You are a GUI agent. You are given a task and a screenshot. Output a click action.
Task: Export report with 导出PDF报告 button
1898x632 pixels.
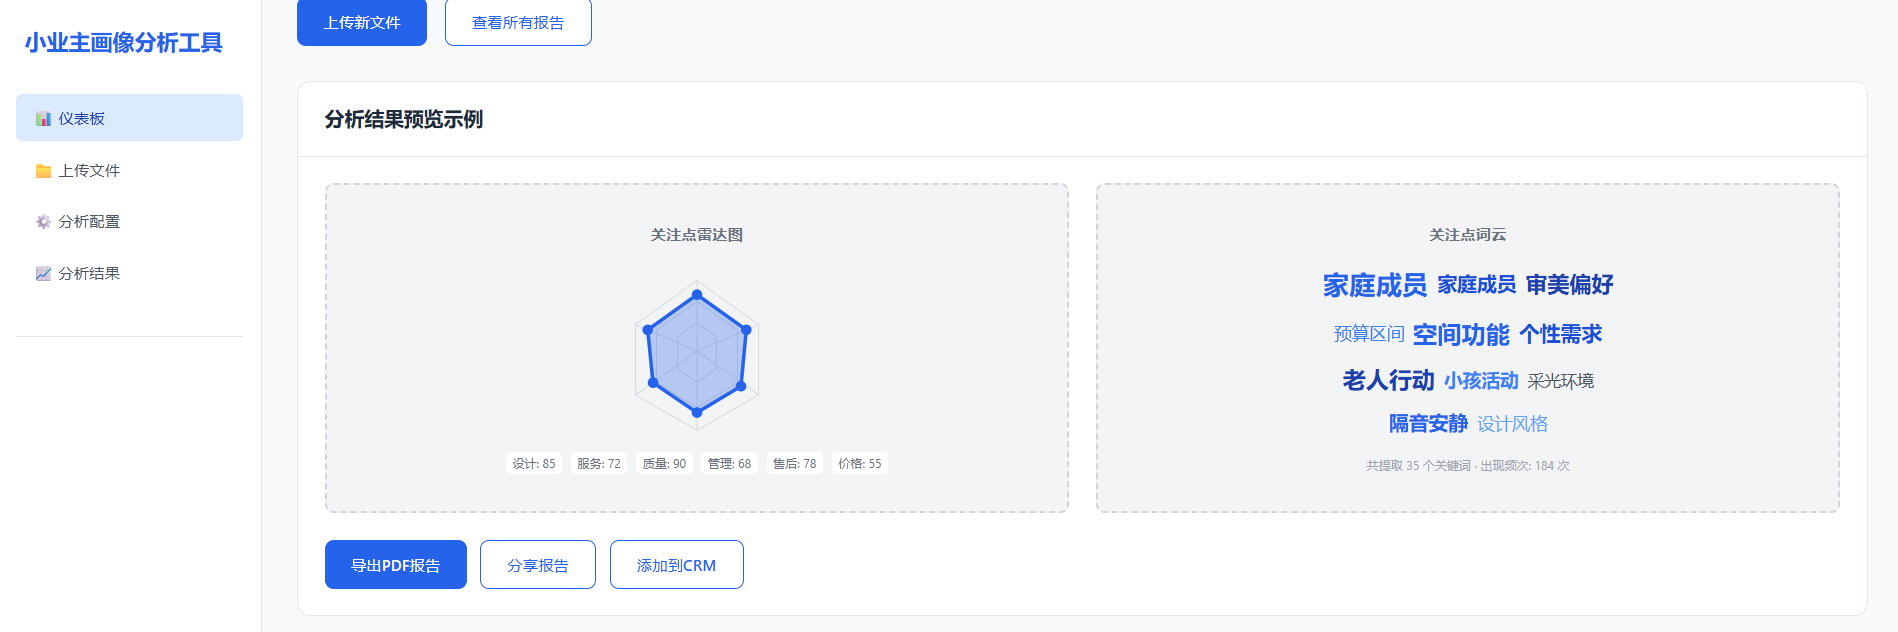[x=396, y=565]
